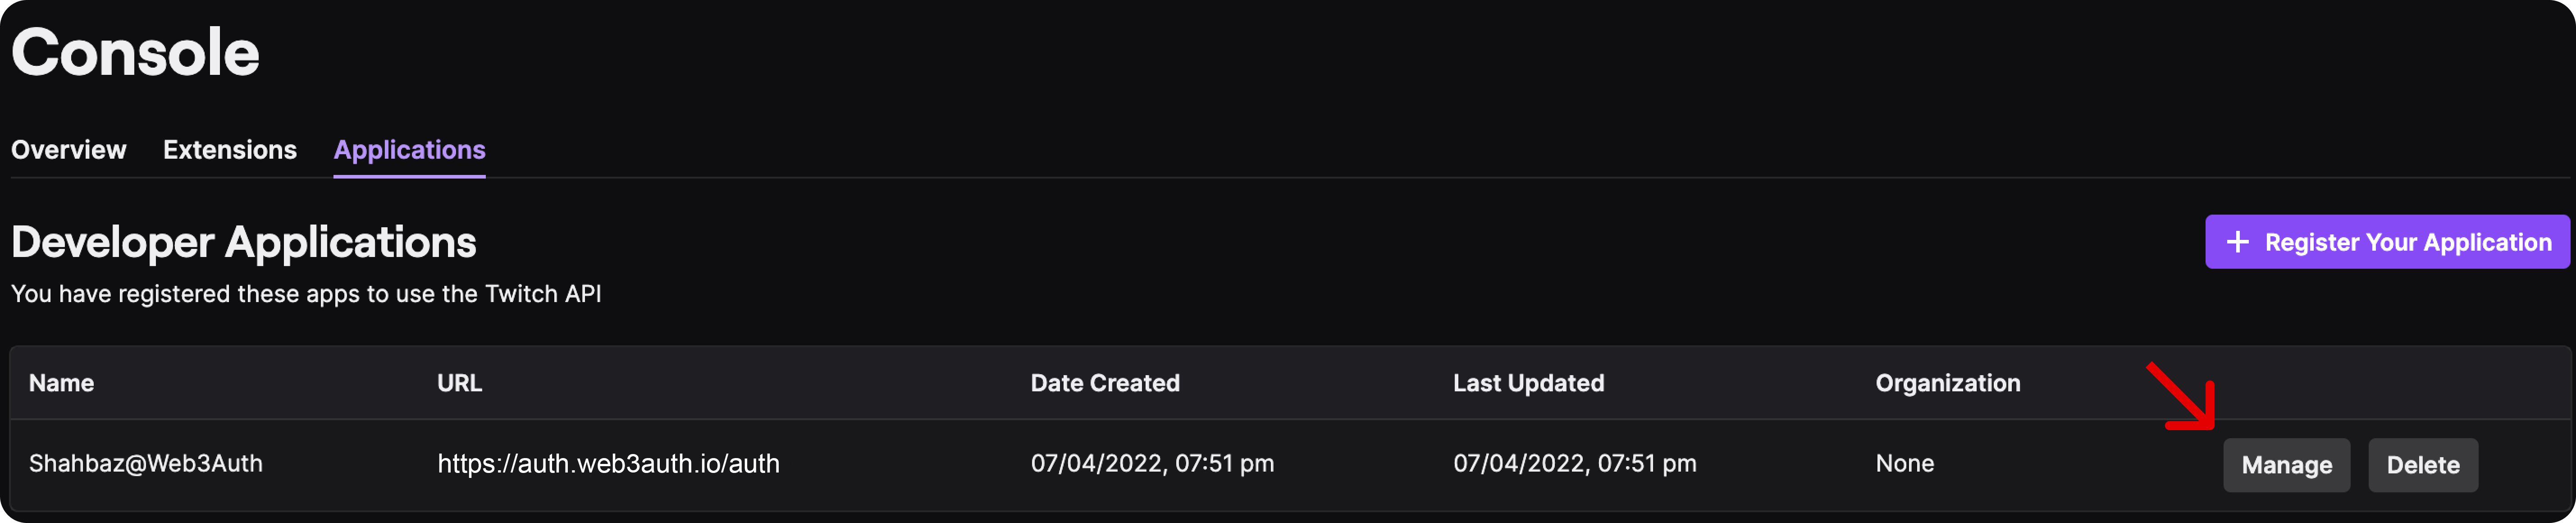Click the application name Shahbaz@Web3Auth
Screen dimensions: 2576x523
coord(145,463)
